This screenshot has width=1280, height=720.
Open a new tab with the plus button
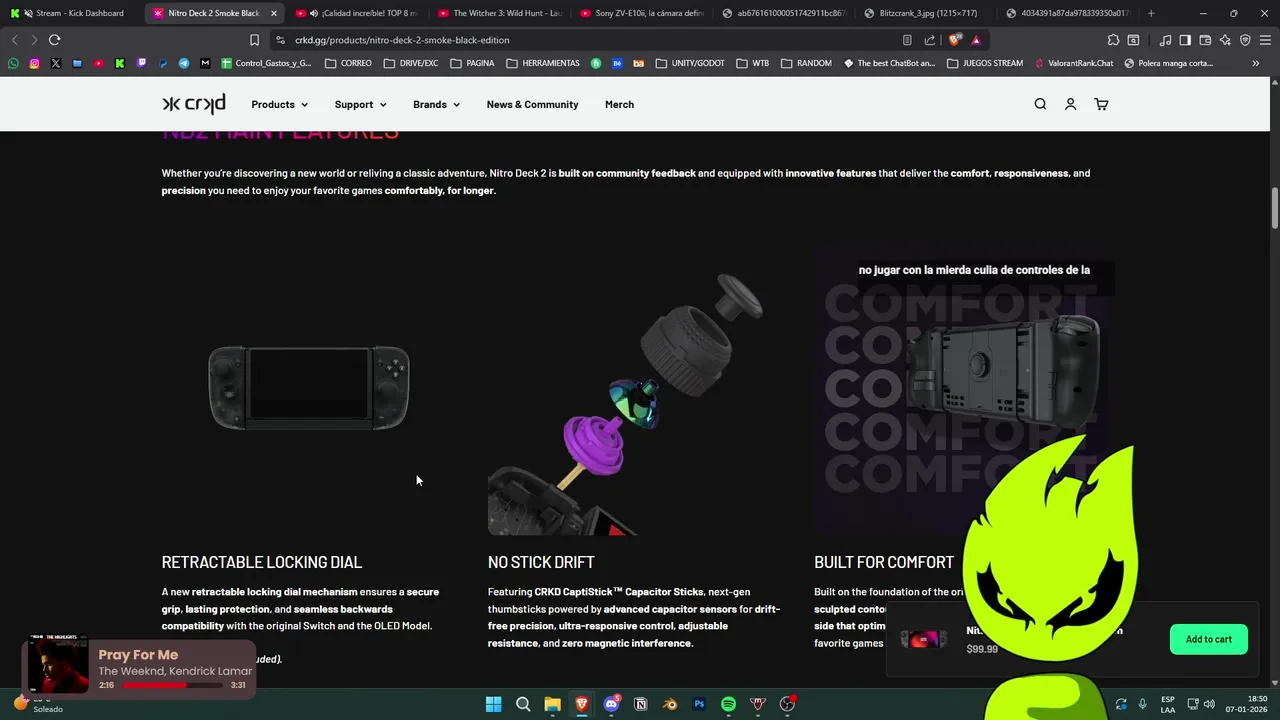(1151, 13)
